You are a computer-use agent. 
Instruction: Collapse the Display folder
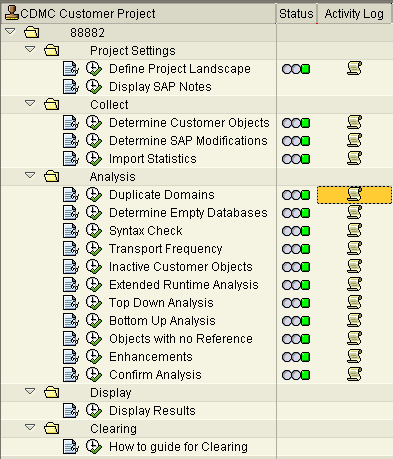click(30, 391)
